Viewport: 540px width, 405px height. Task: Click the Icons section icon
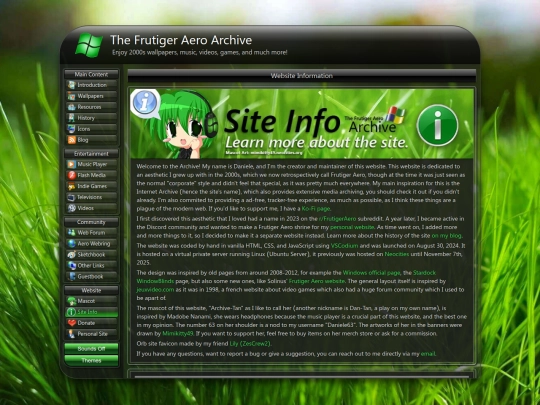click(x=71, y=129)
